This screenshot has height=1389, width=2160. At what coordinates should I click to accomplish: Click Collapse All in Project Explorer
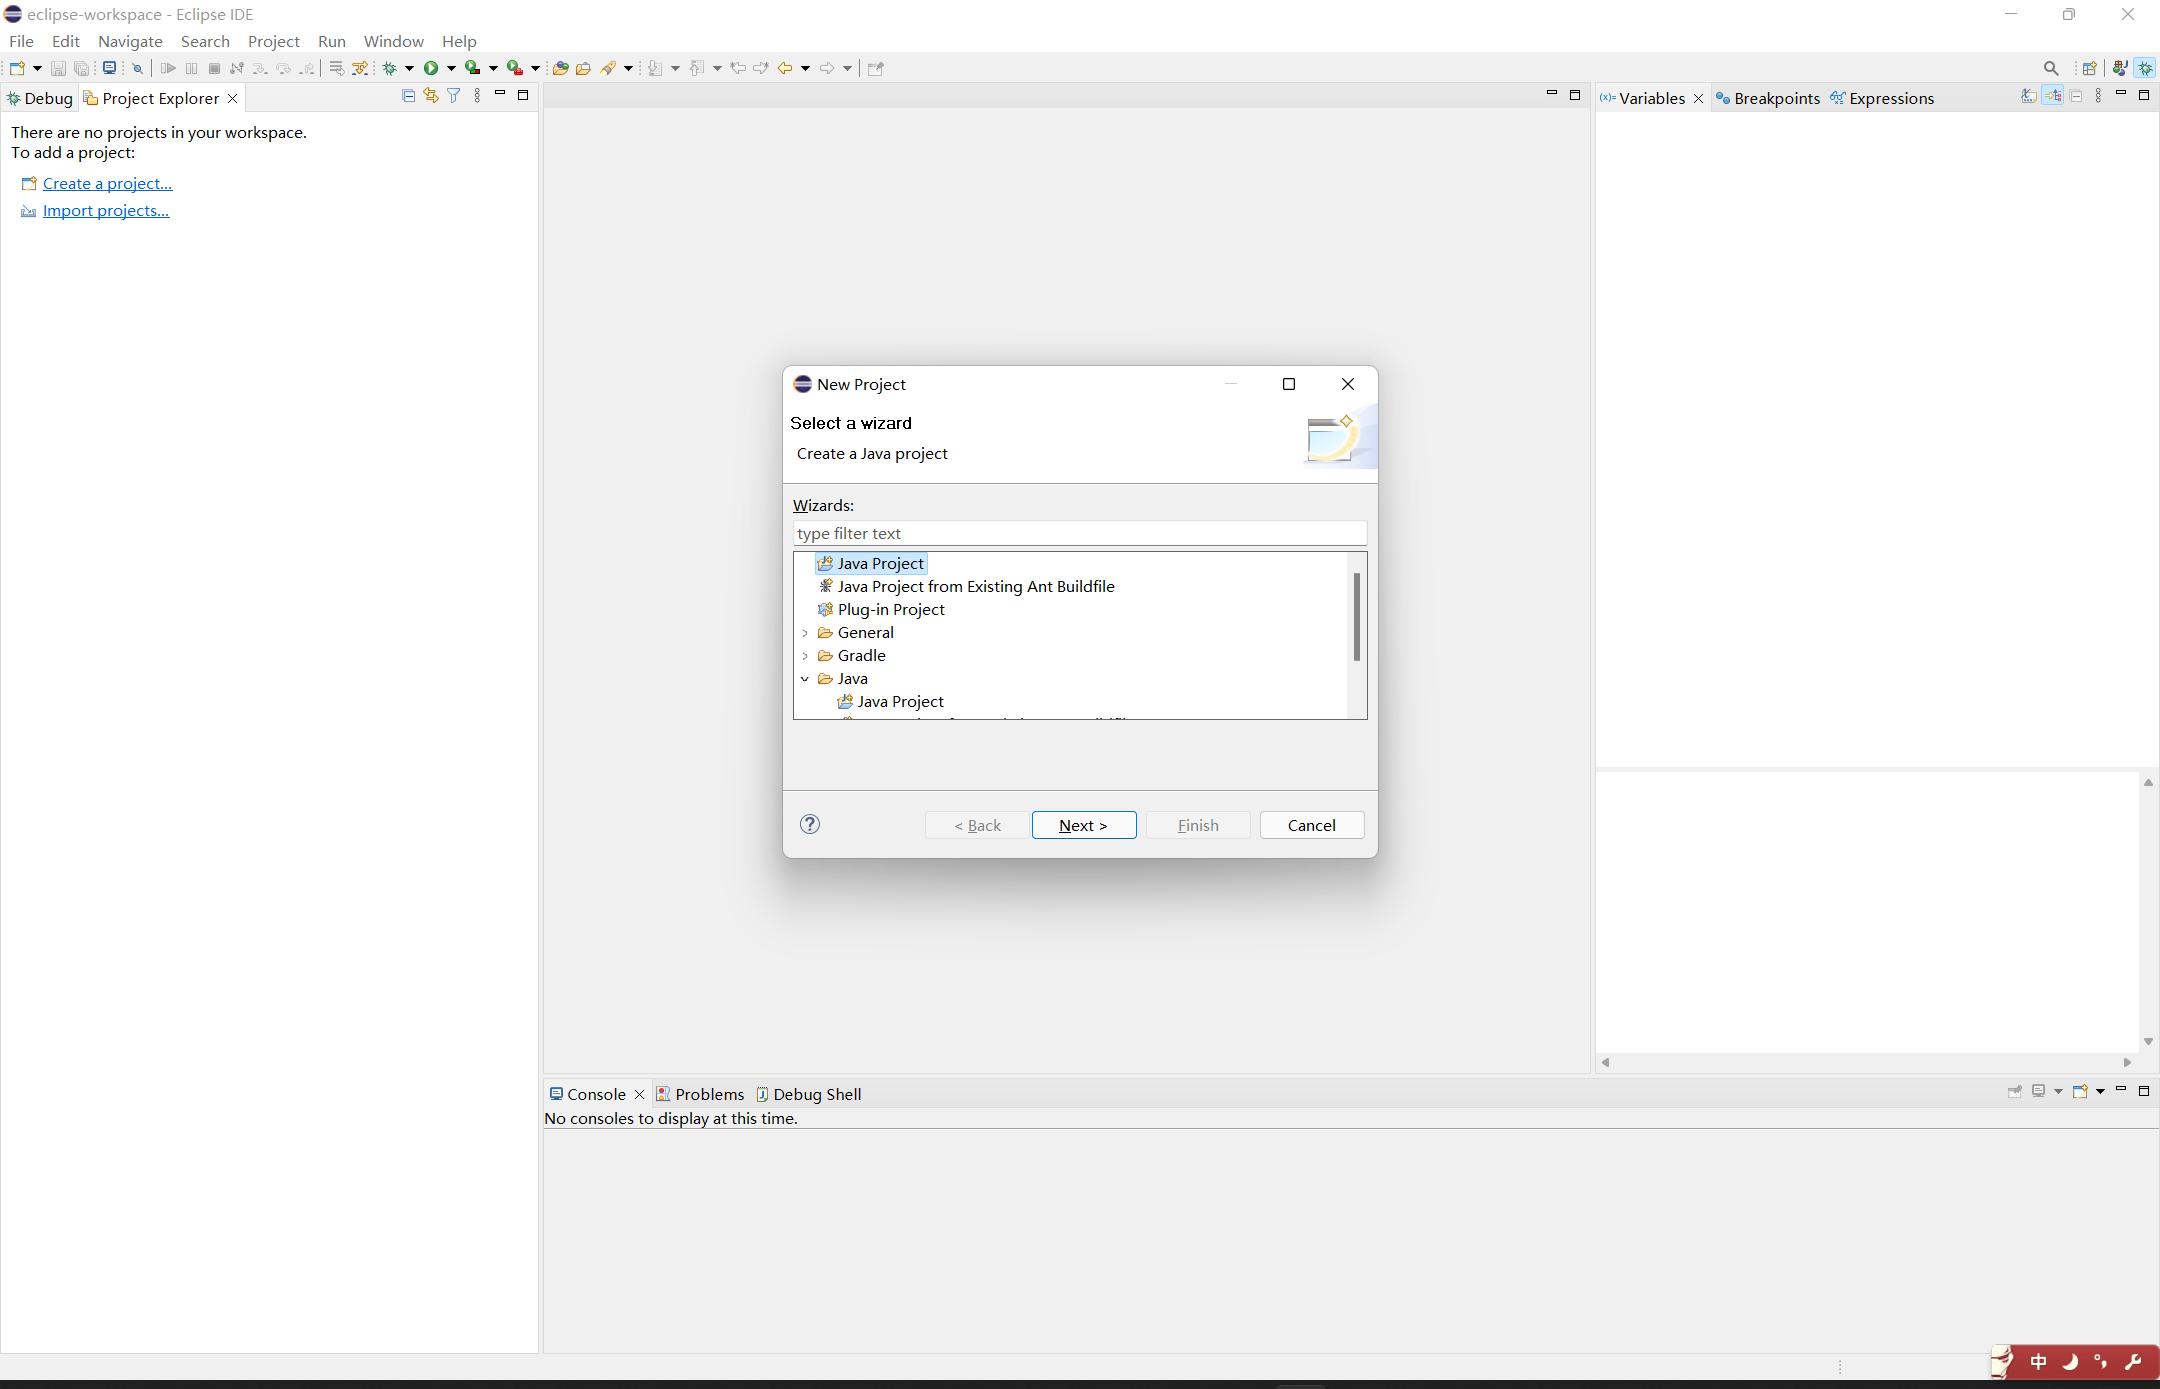point(408,96)
